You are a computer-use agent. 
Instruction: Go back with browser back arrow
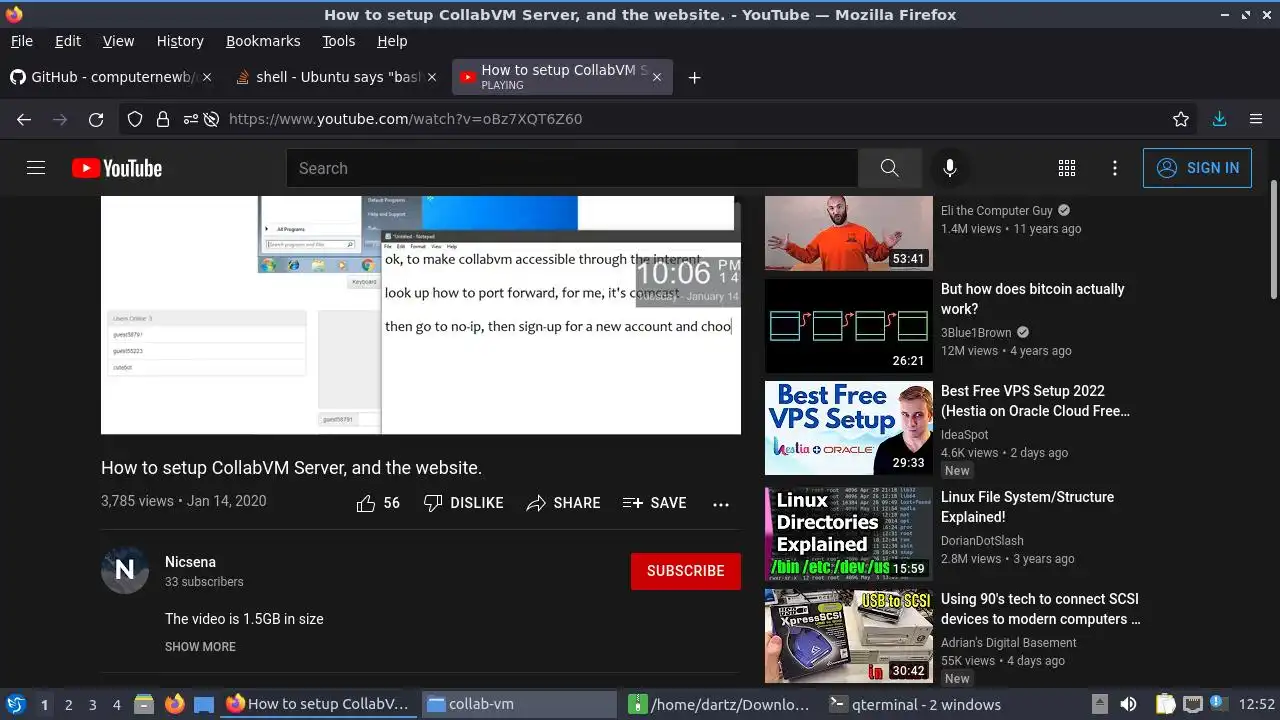(24, 119)
